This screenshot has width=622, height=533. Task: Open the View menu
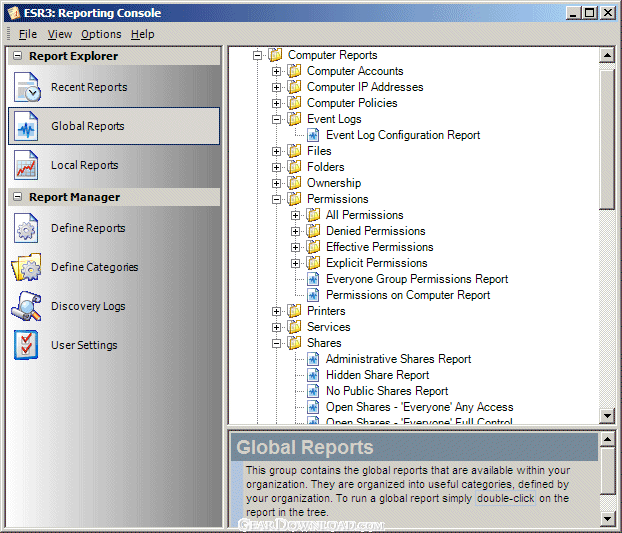tap(60, 35)
